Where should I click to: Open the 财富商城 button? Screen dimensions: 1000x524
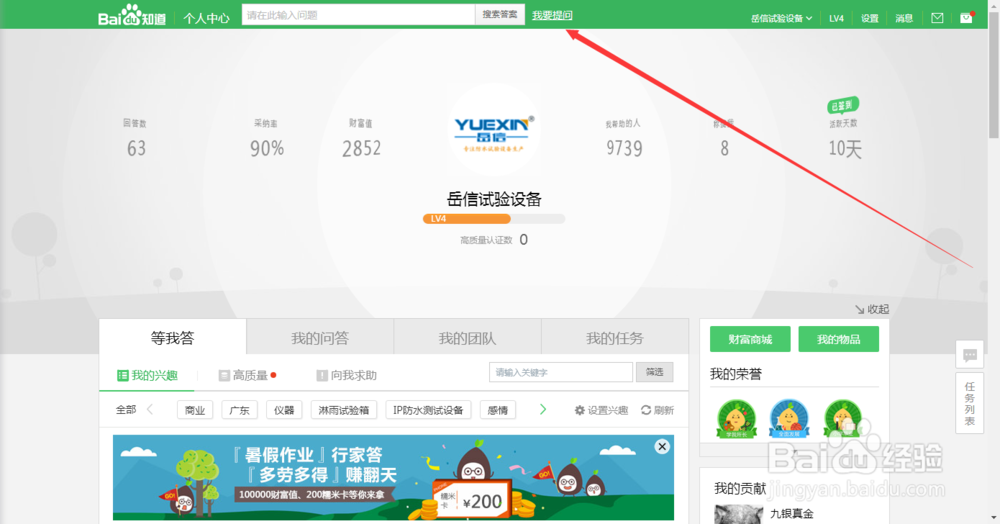(750, 339)
